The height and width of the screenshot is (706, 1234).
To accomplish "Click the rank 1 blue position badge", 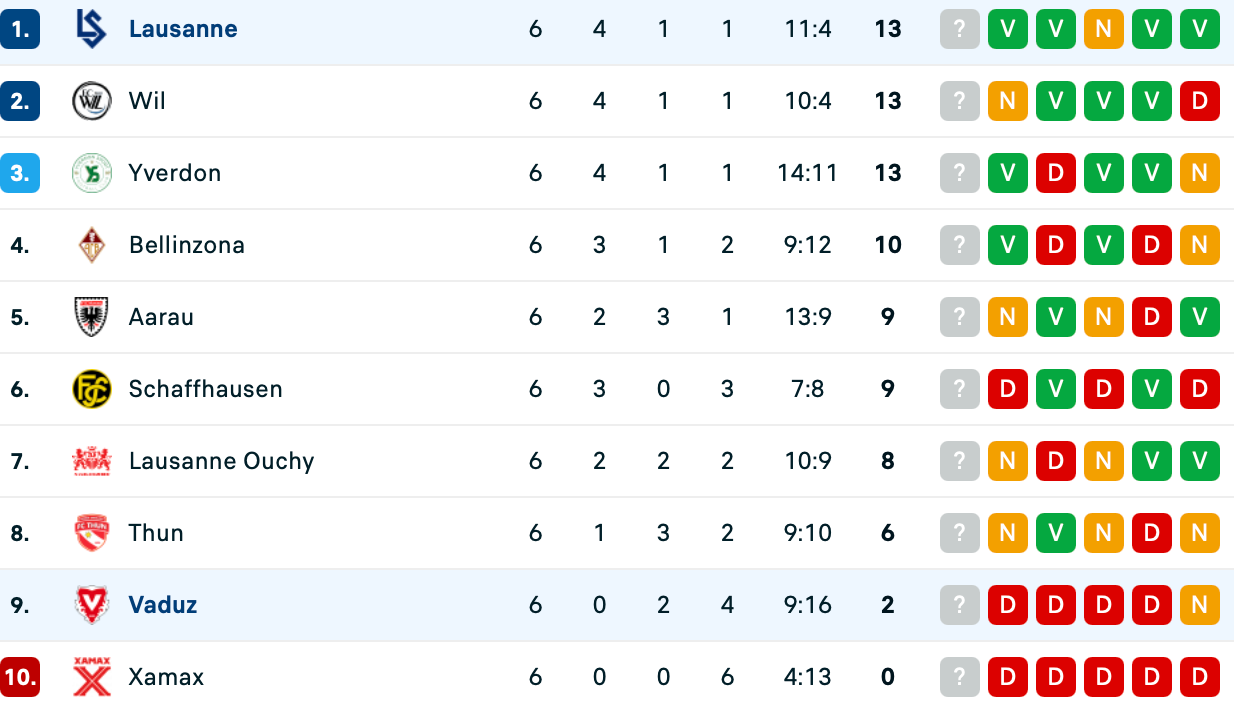I will (x=20, y=29).
